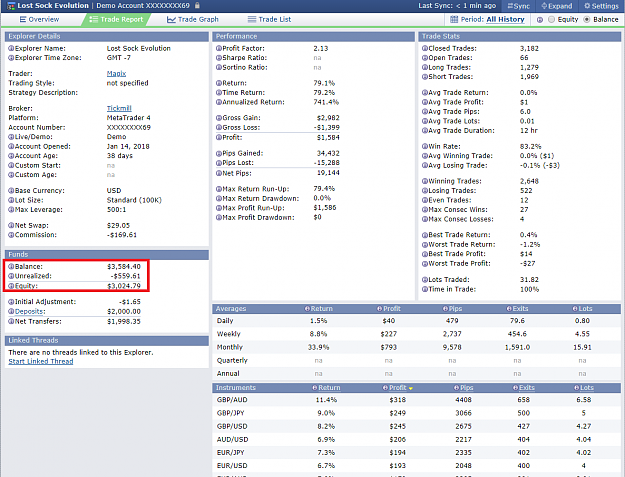625x477 pixels.
Task: Click Averages Profit column header
Action: pyautogui.click(x=391, y=308)
